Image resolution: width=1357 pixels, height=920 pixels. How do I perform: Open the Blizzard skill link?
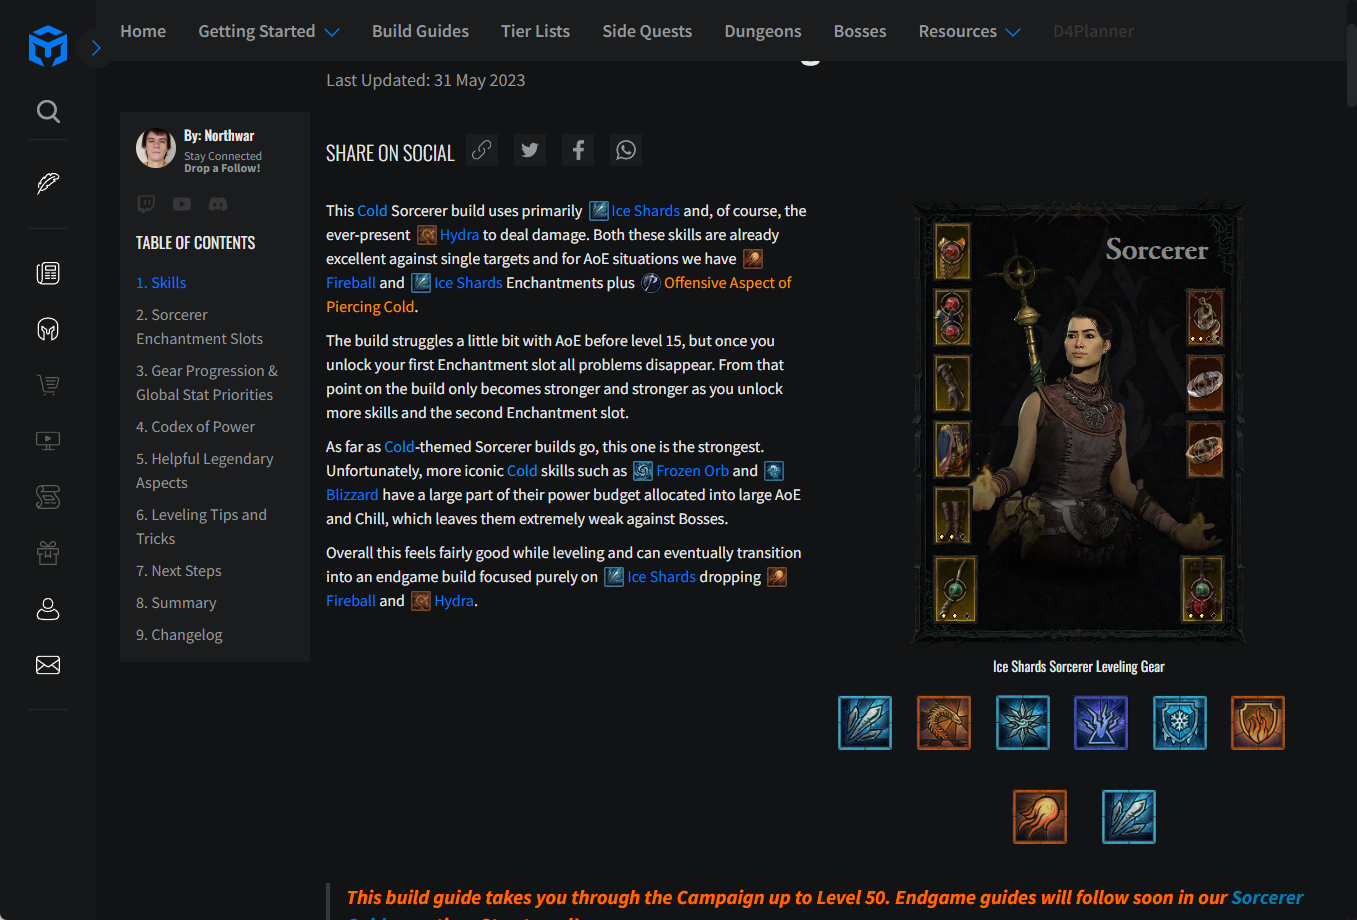click(352, 495)
